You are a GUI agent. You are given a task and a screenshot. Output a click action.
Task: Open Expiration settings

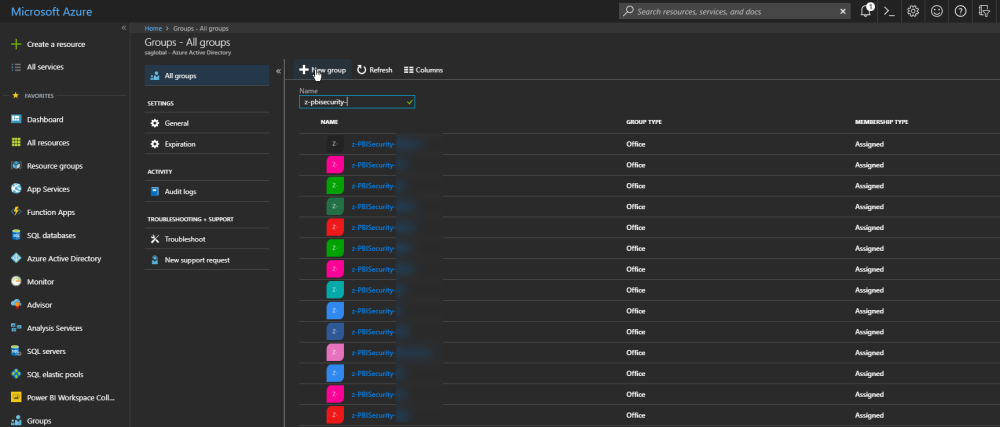tap(207, 145)
